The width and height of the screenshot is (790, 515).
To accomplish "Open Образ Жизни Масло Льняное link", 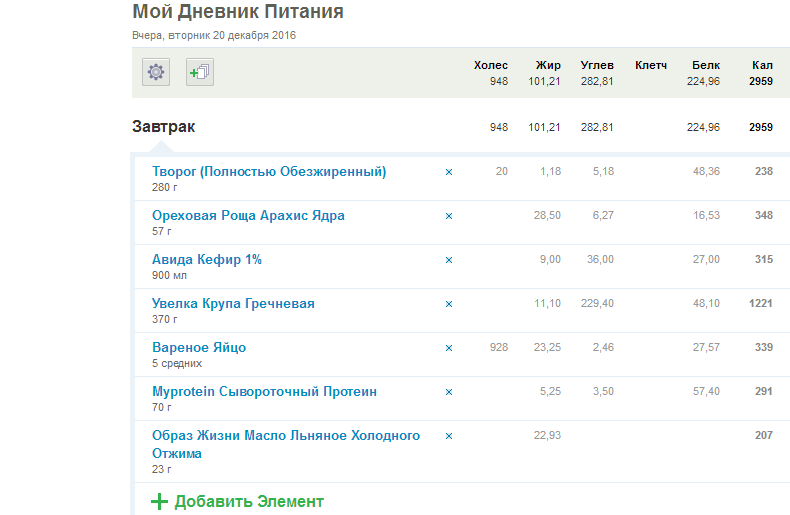I will pos(286,444).
